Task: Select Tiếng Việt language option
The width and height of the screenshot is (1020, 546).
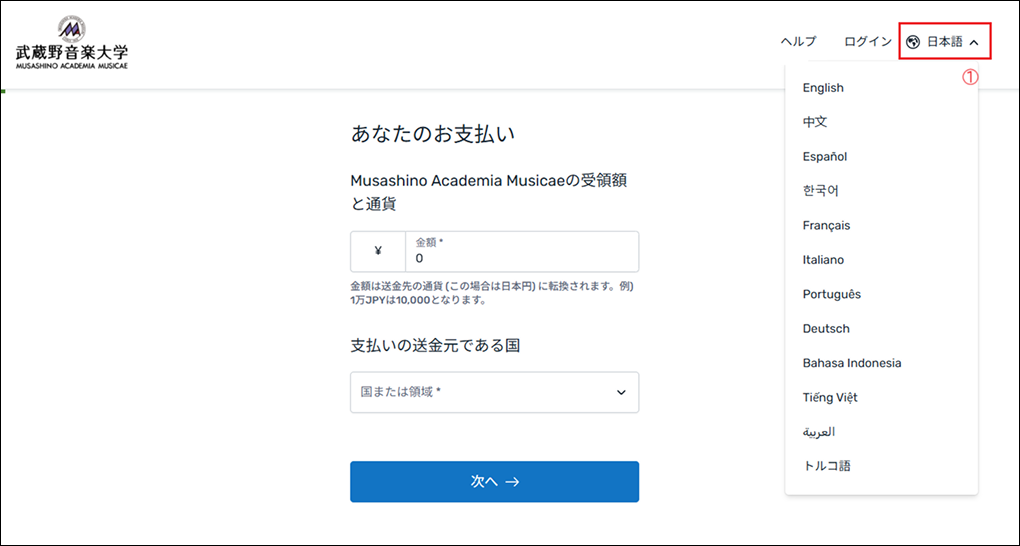Action: (830, 398)
